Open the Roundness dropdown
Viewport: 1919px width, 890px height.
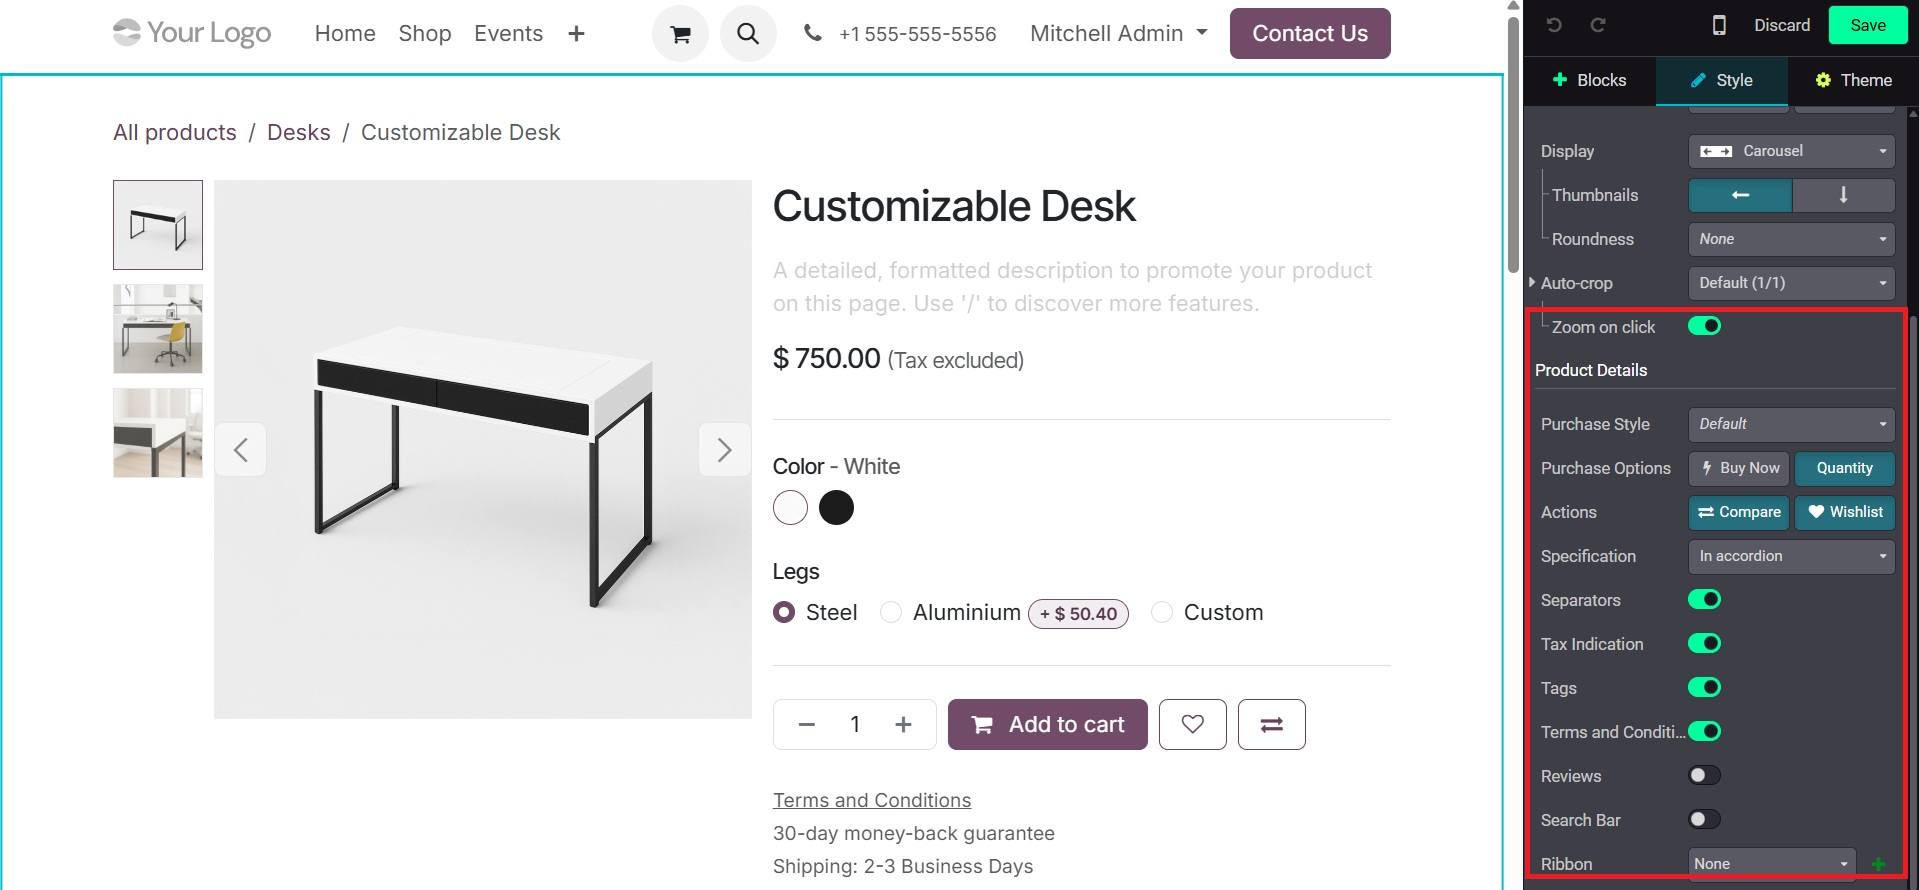click(x=1791, y=239)
